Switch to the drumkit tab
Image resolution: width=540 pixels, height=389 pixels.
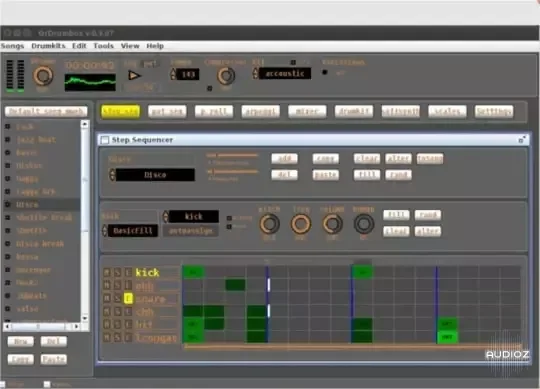354,112
